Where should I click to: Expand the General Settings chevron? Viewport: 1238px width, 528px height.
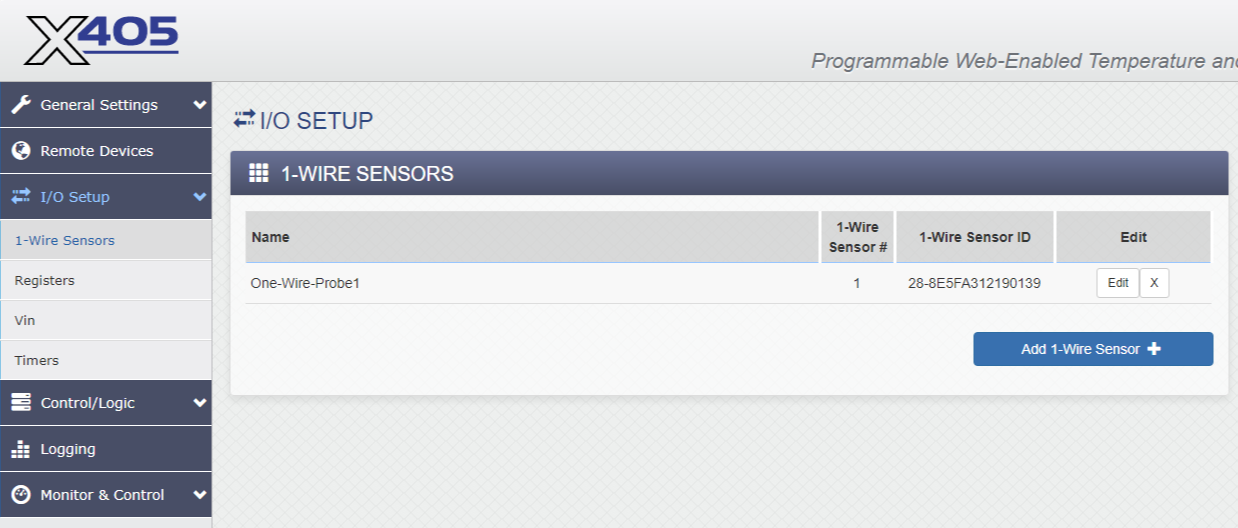point(200,105)
